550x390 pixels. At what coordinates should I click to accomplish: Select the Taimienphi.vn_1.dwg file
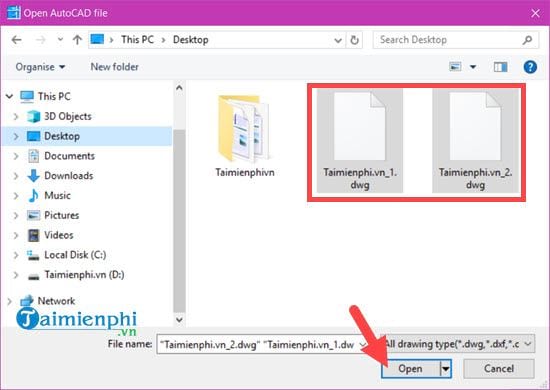360,140
